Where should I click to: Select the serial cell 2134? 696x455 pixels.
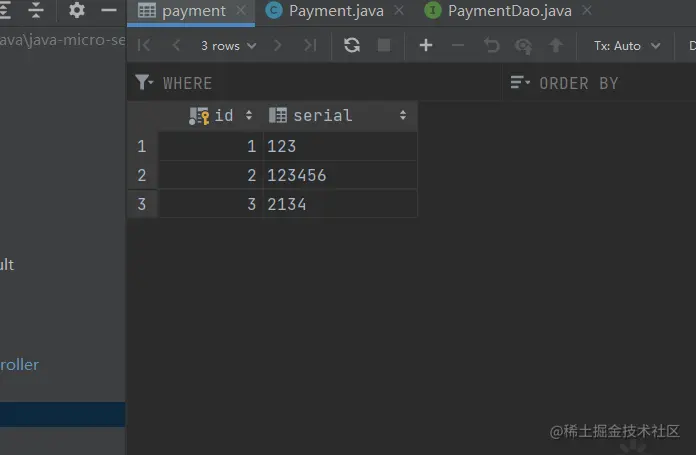pyautogui.click(x=340, y=204)
